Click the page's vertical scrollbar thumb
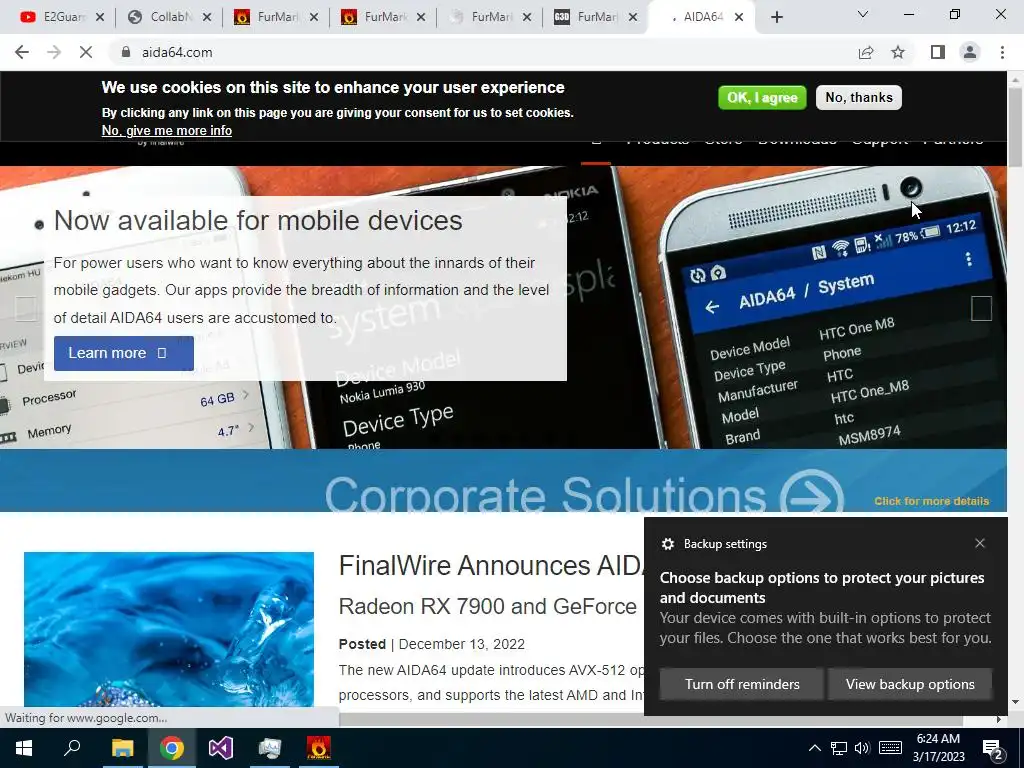The width and height of the screenshot is (1024, 768). coord(1015,126)
